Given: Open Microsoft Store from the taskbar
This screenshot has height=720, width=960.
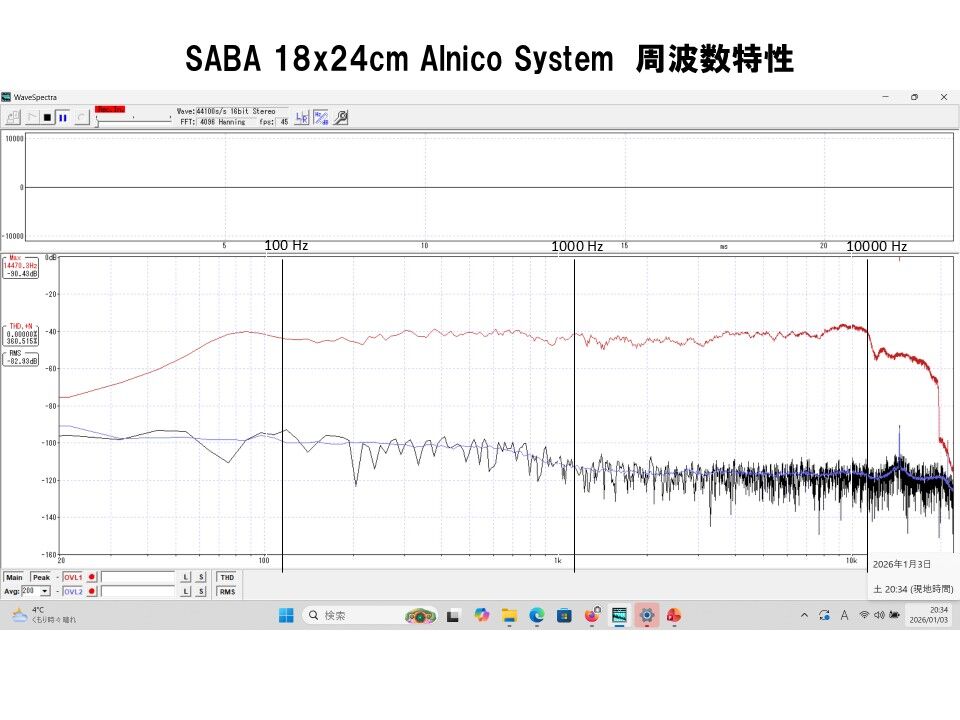Looking at the screenshot, I should (x=564, y=615).
